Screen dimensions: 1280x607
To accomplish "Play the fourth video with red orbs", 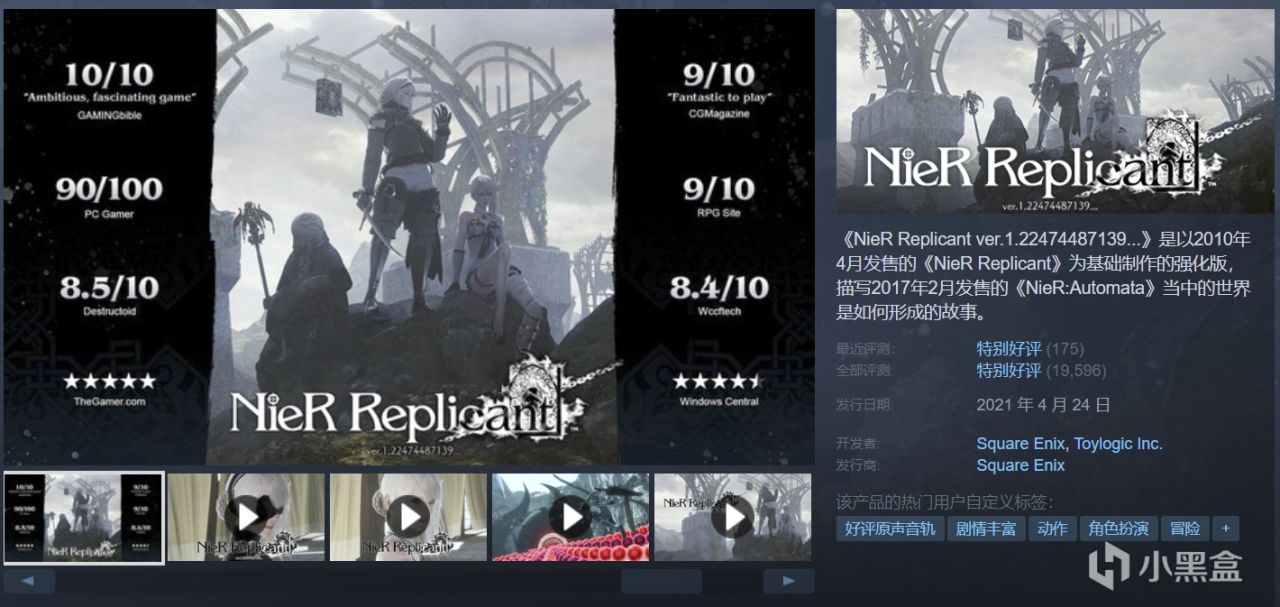I will pos(571,517).
